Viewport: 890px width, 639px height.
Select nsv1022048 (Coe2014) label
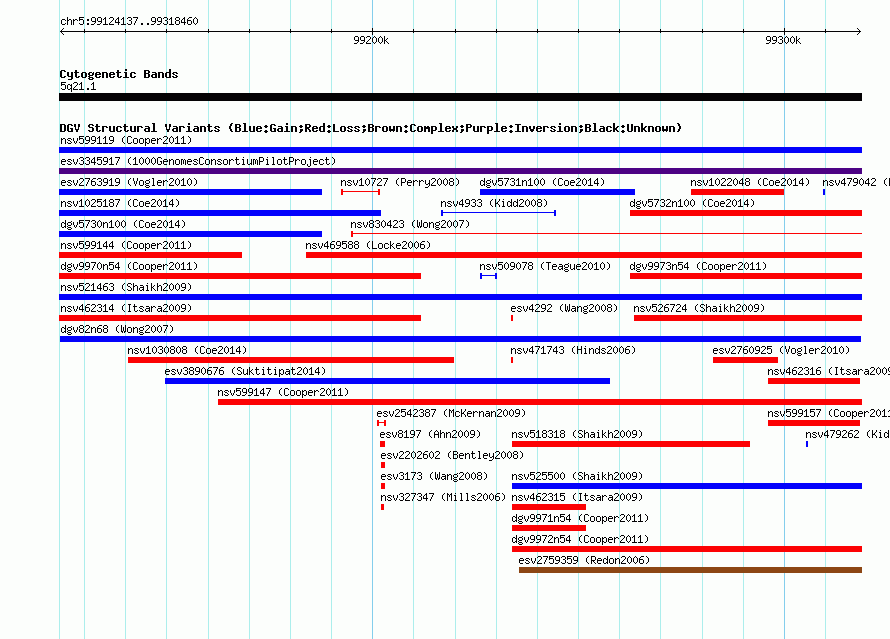coord(750,182)
